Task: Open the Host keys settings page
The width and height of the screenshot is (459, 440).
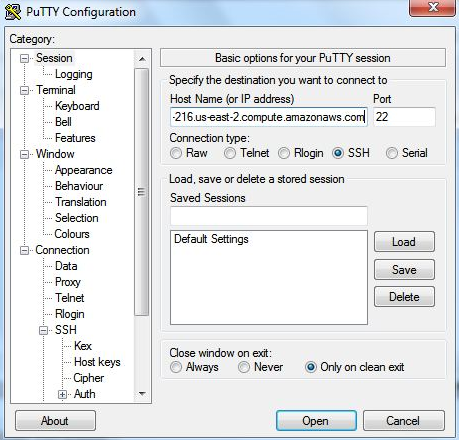Action: 97,362
